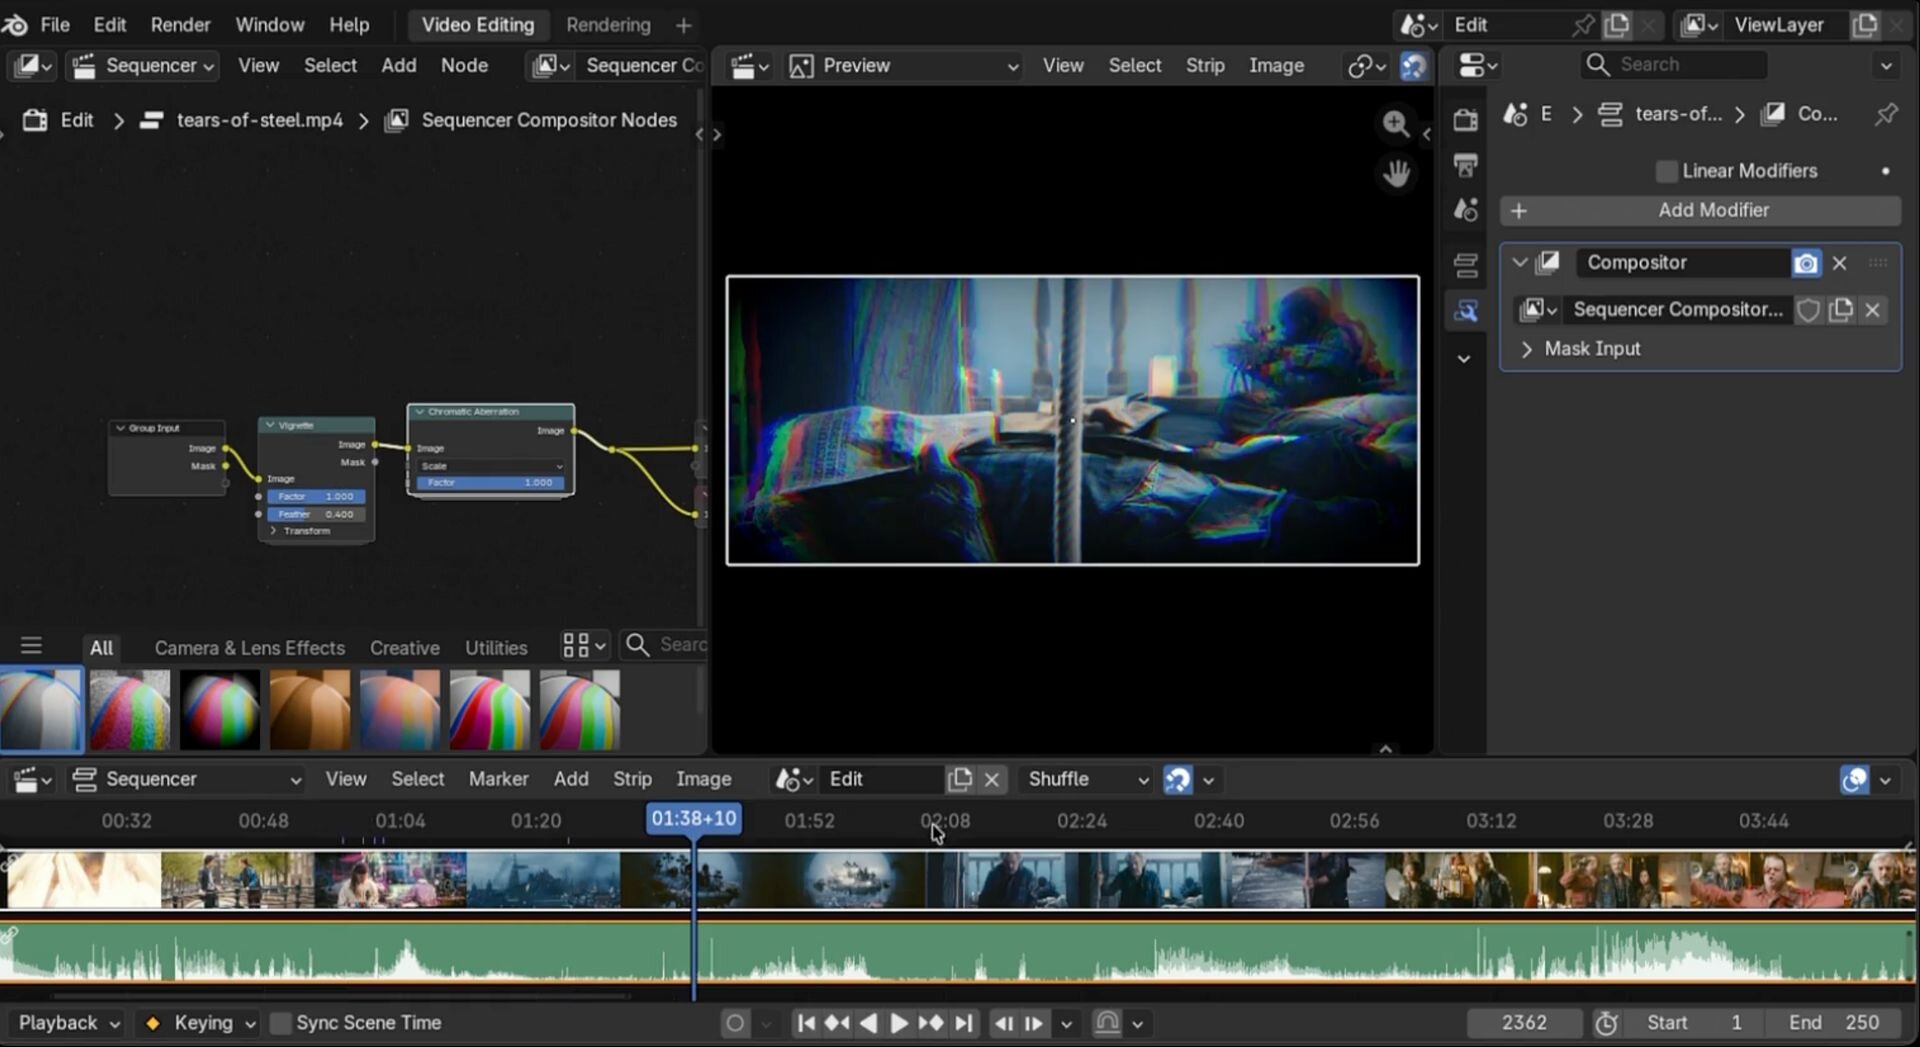Remove the Compositor modifier with the X icon
Image resolution: width=1920 pixels, height=1047 pixels.
pos(1840,263)
